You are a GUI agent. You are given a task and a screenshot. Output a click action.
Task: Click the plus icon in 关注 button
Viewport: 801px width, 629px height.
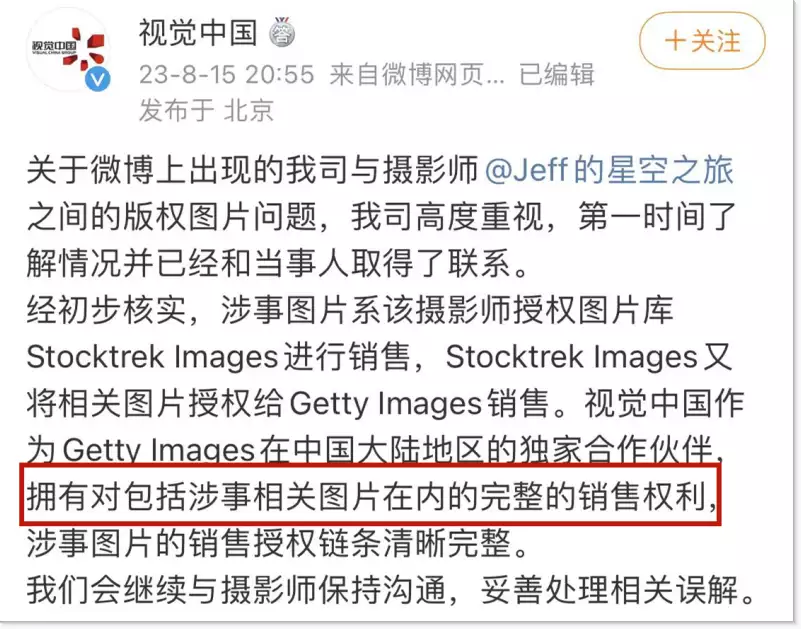tap(675, 41)
